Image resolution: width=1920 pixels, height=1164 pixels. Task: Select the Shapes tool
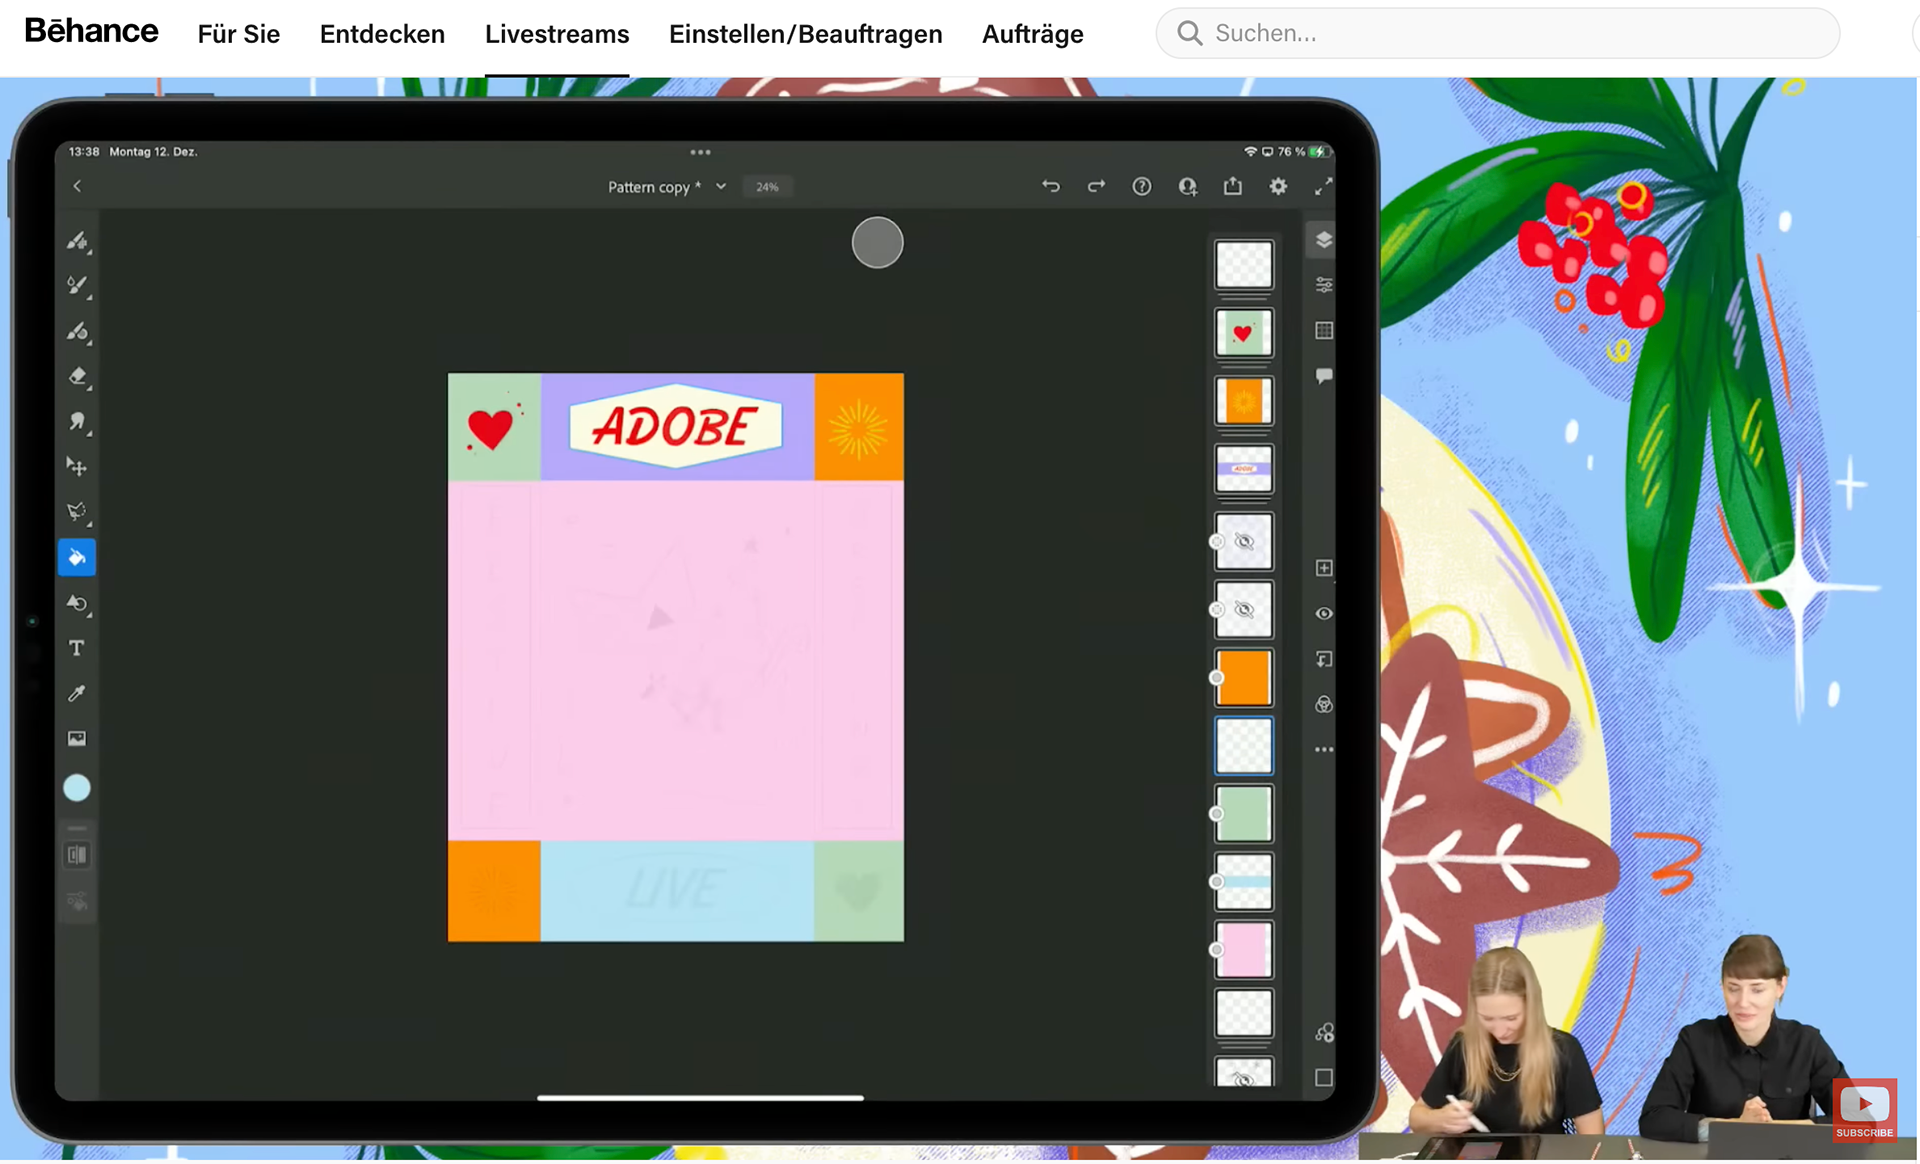77,603
